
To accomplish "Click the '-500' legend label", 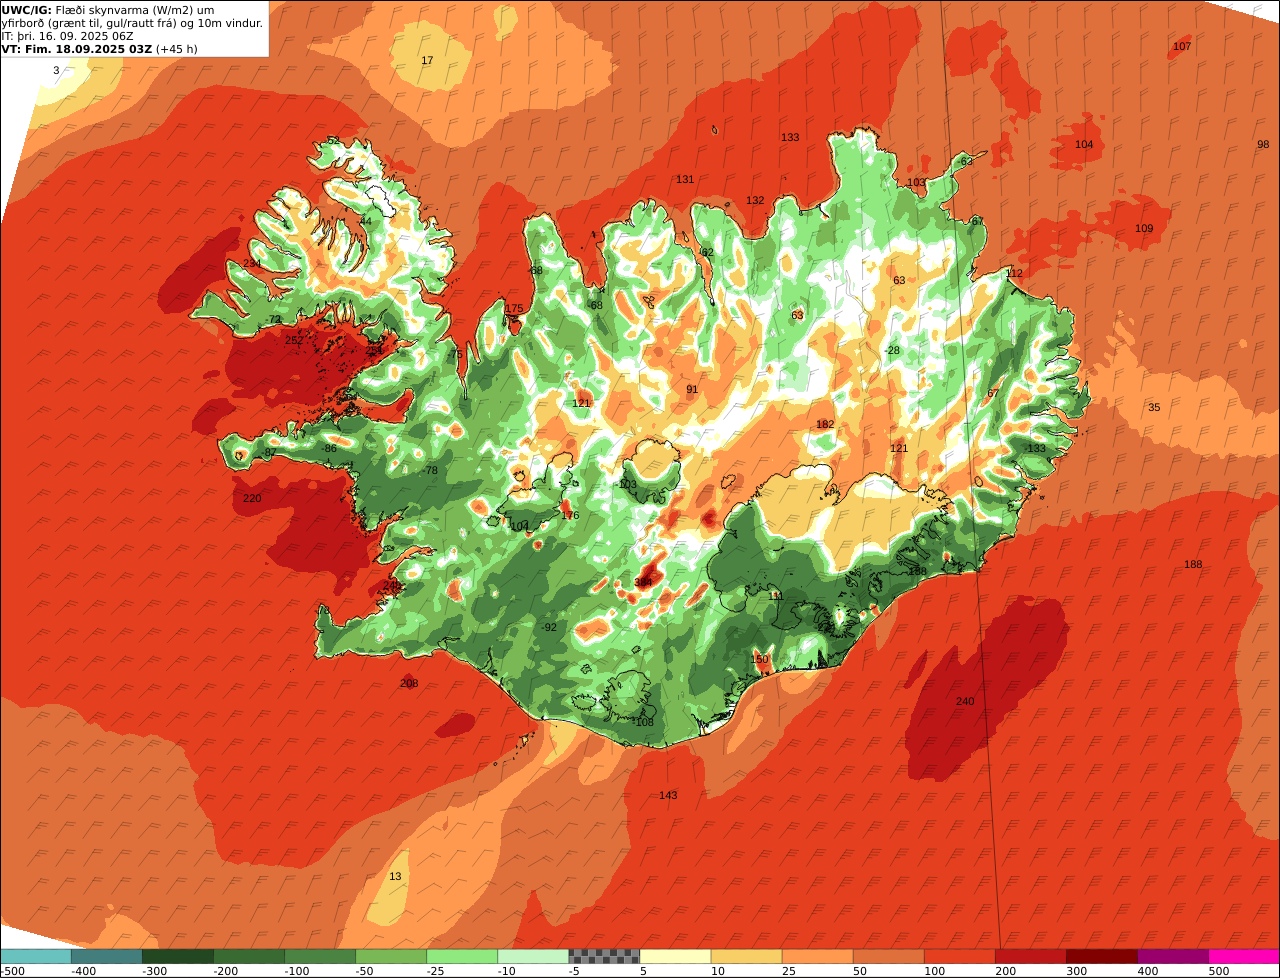I will point(13,970).
